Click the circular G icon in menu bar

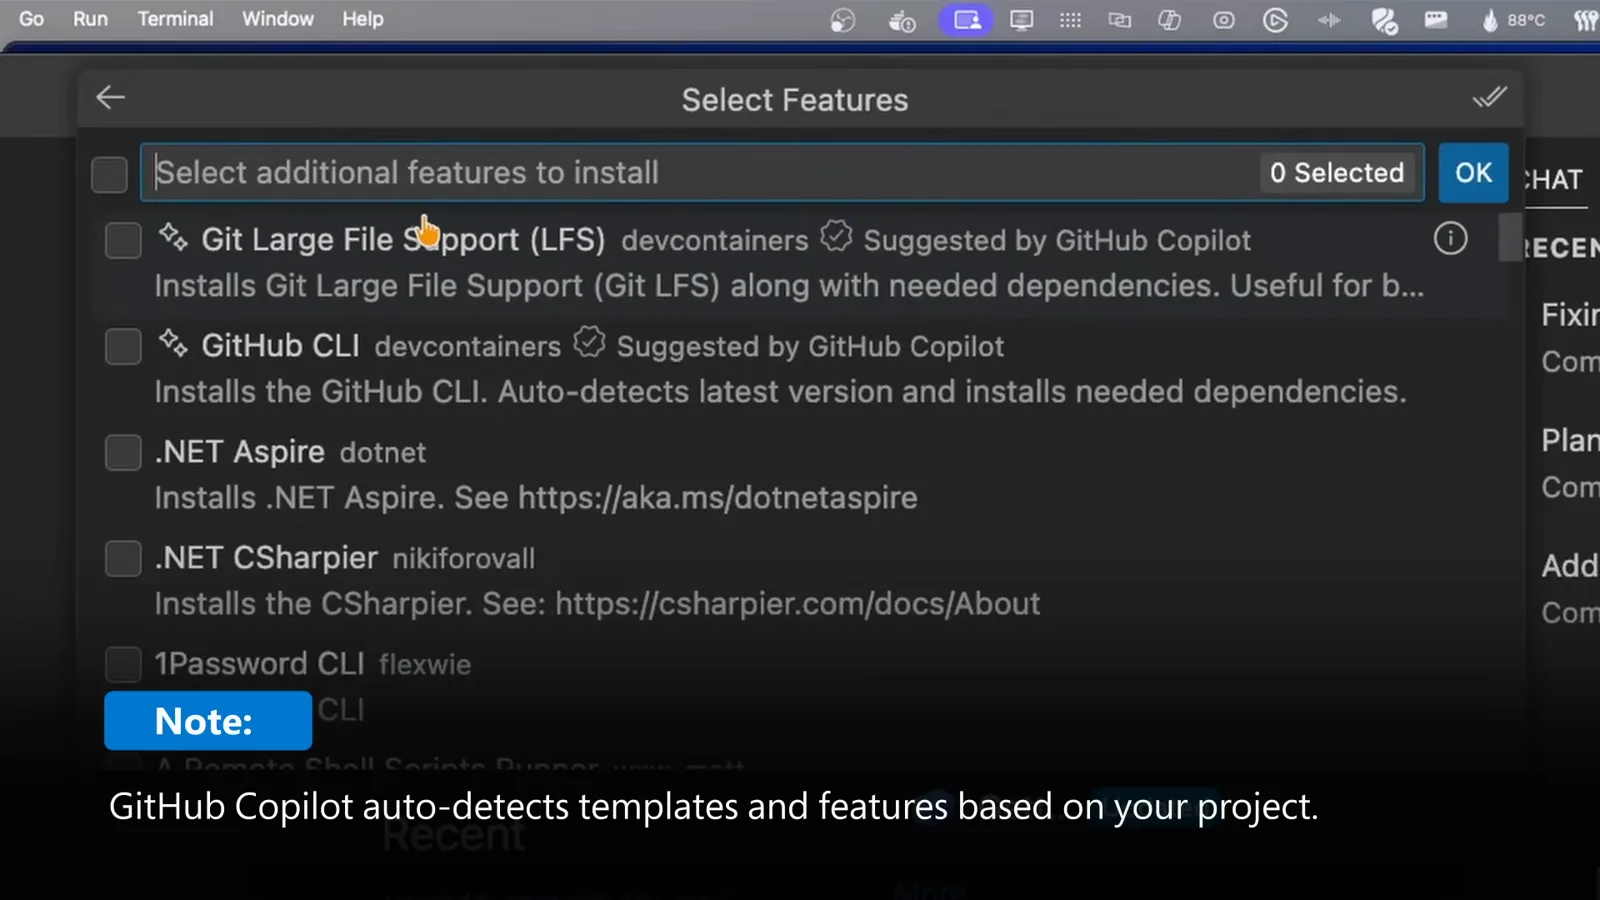point(1275,20)
